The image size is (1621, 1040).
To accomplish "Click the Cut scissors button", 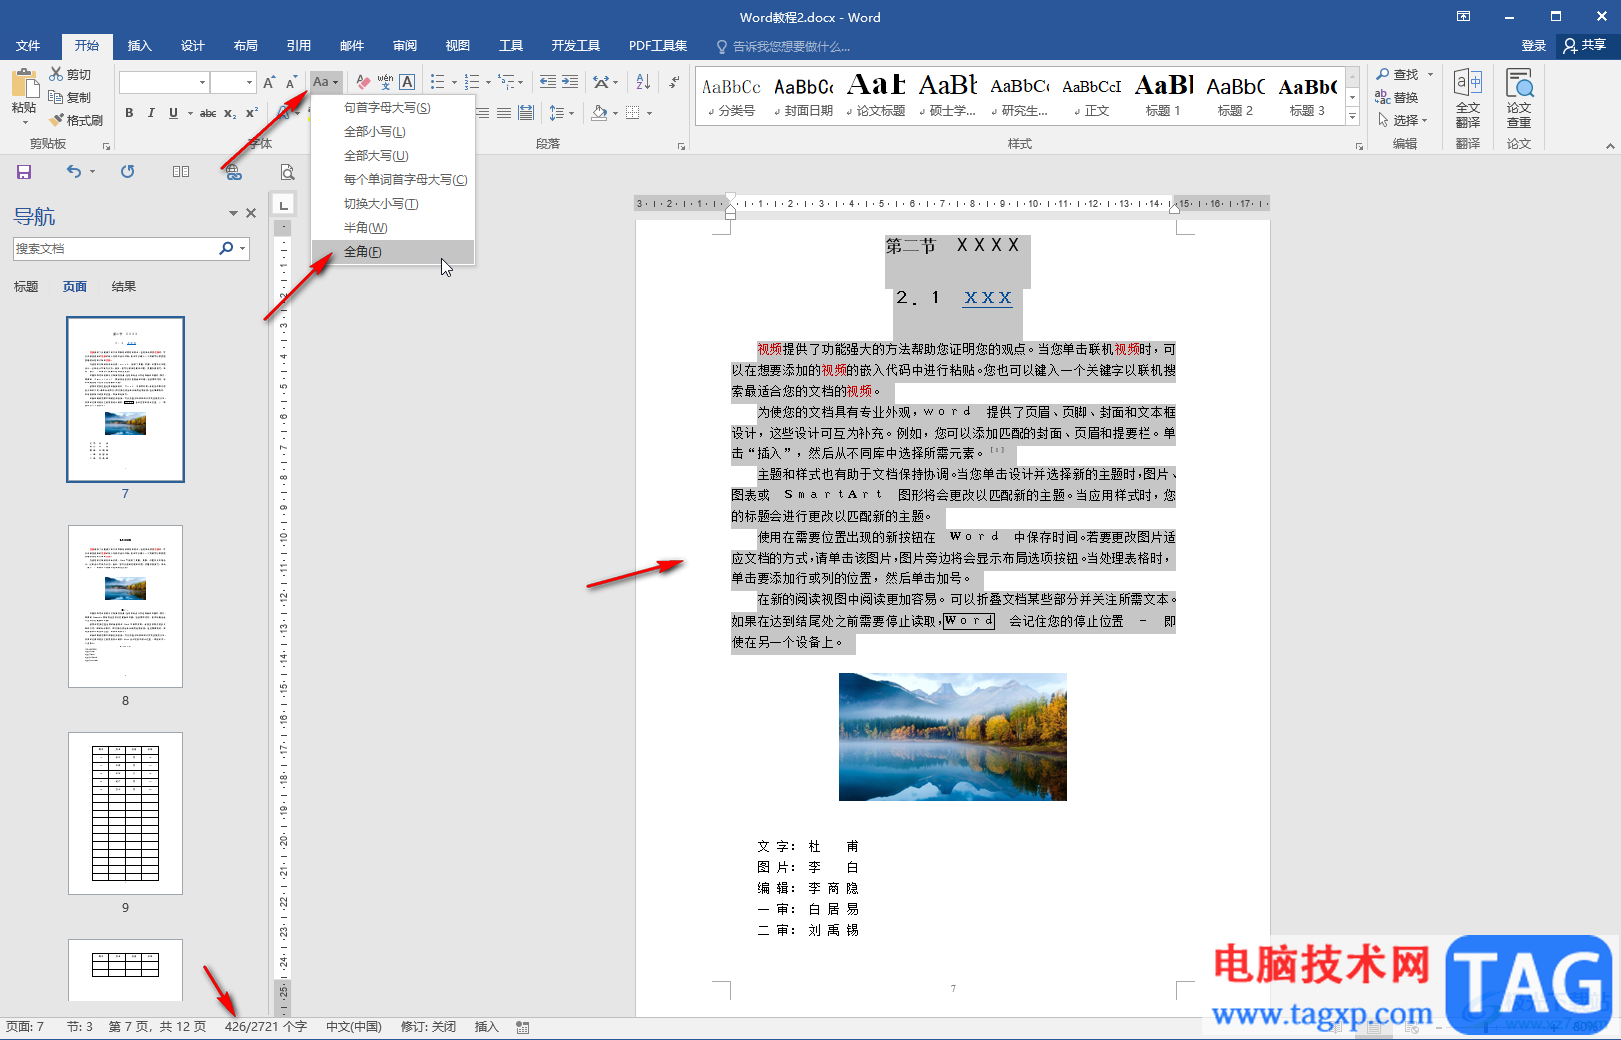I will coord(70,75).
